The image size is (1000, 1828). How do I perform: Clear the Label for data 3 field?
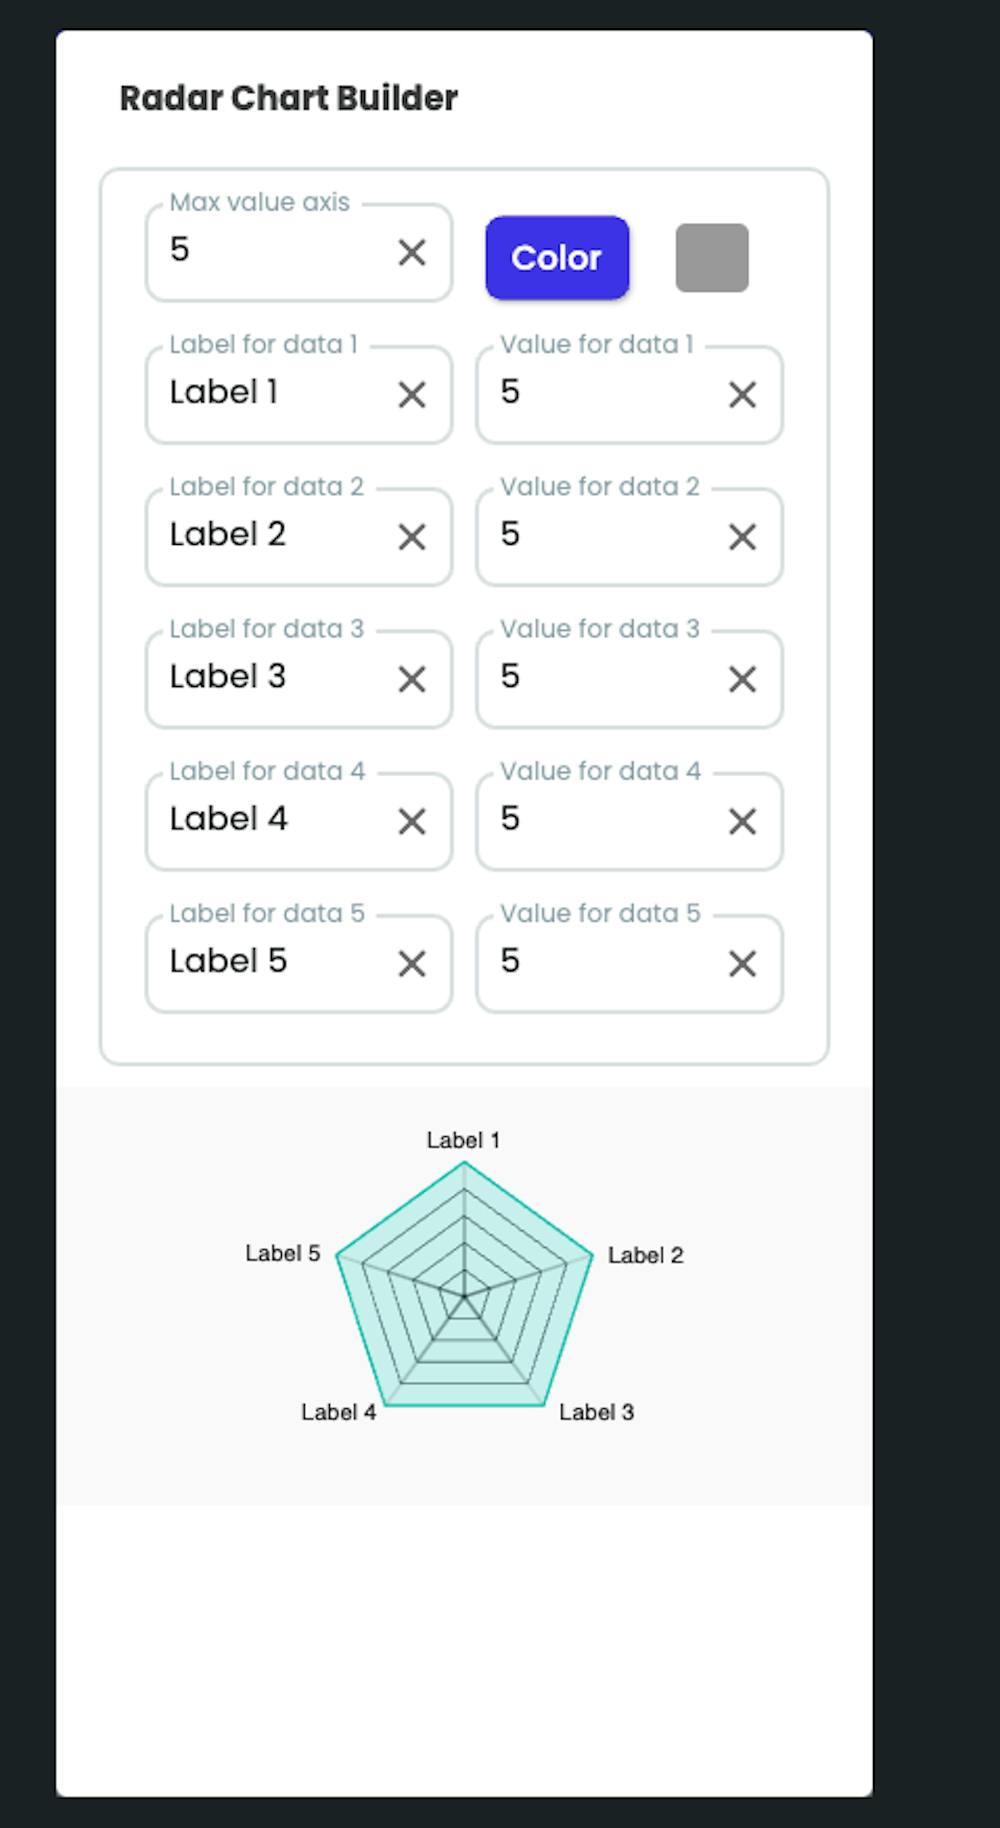click(x=412, y=680)
